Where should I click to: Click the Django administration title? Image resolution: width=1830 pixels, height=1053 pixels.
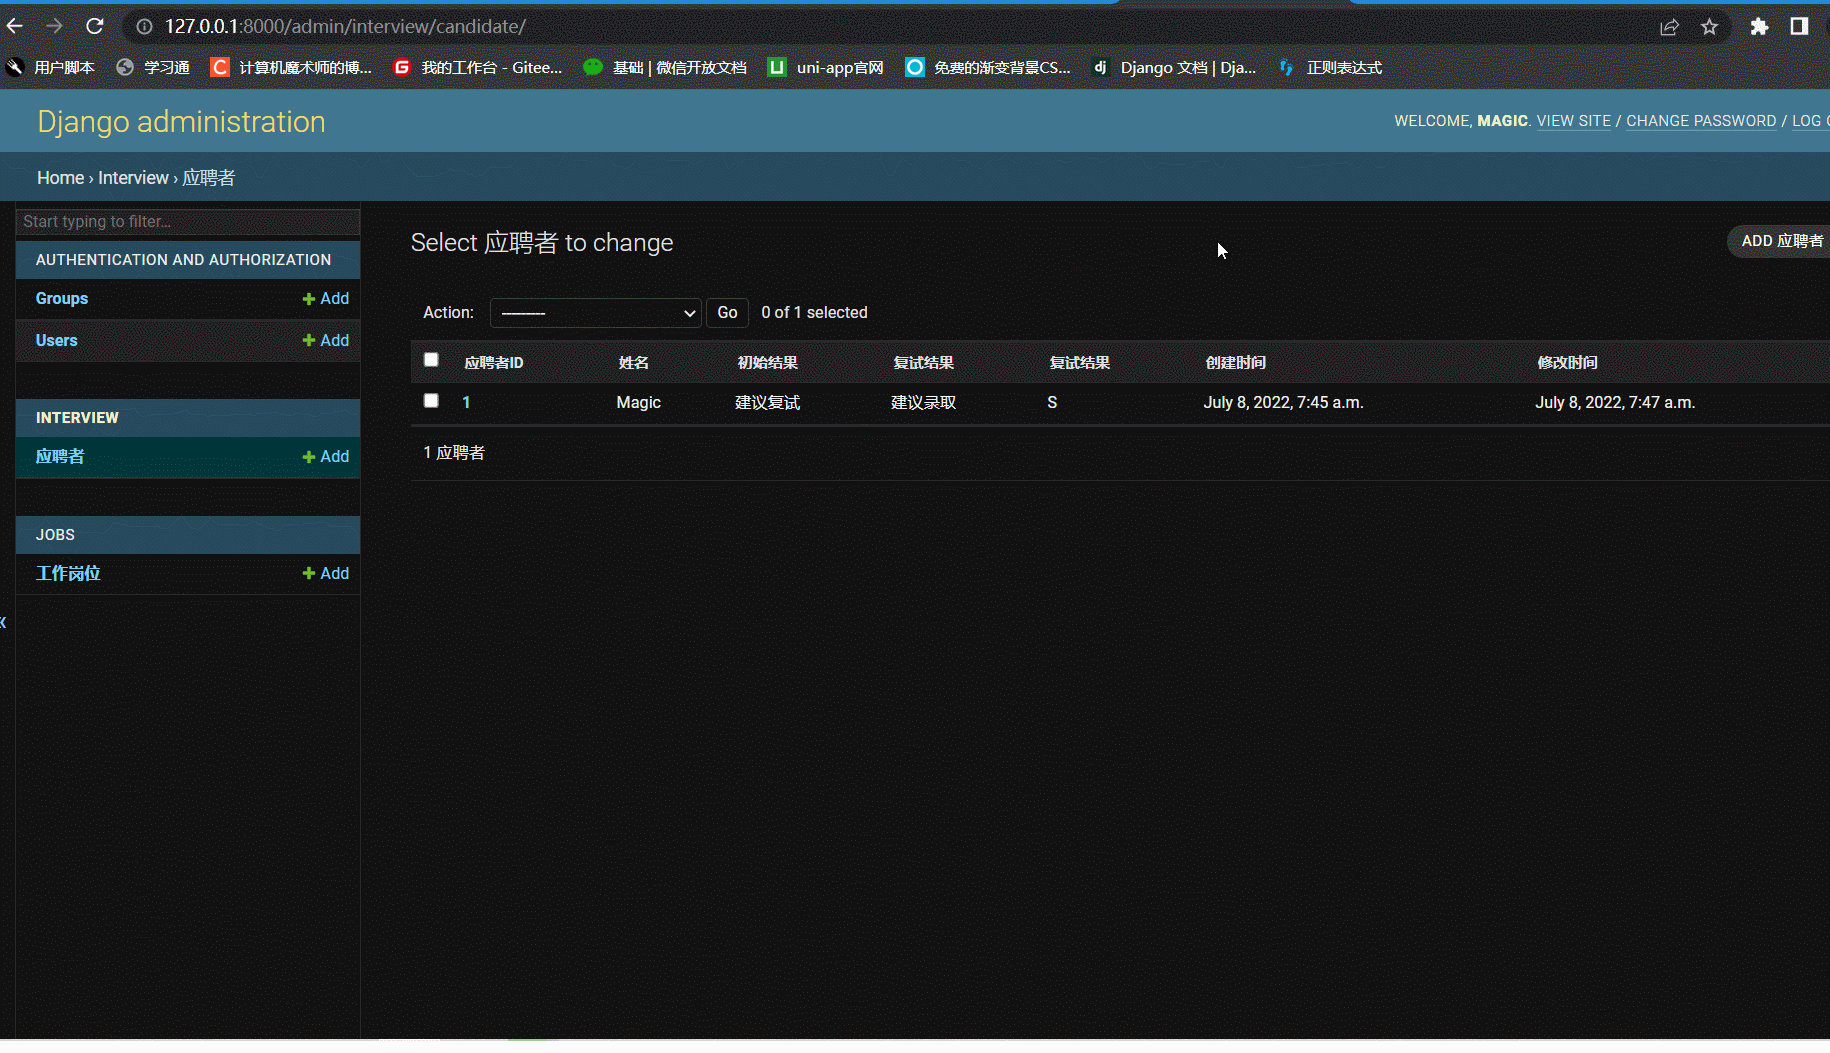pyautogui.click(x=181, y=121)
